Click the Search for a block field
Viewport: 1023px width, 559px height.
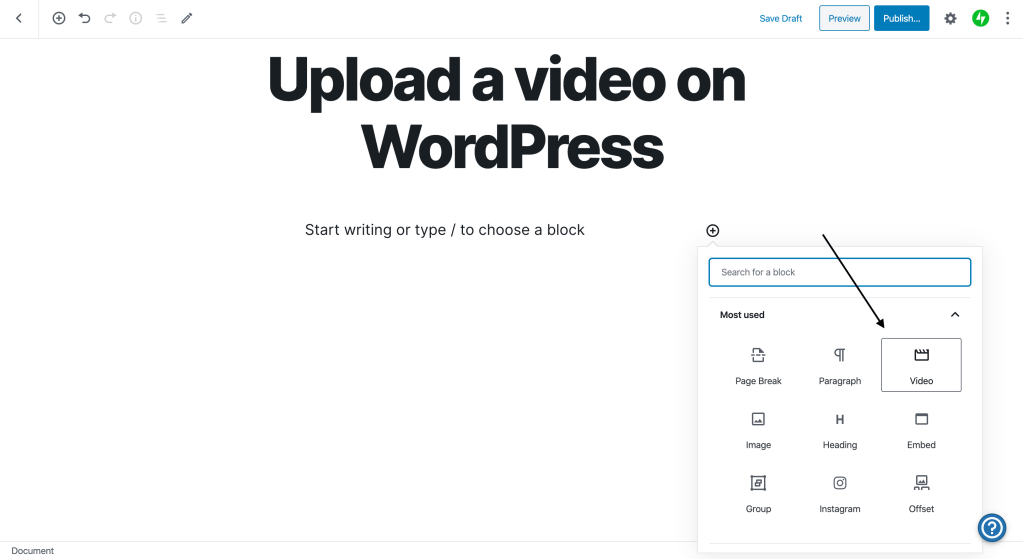click(839, 272)
